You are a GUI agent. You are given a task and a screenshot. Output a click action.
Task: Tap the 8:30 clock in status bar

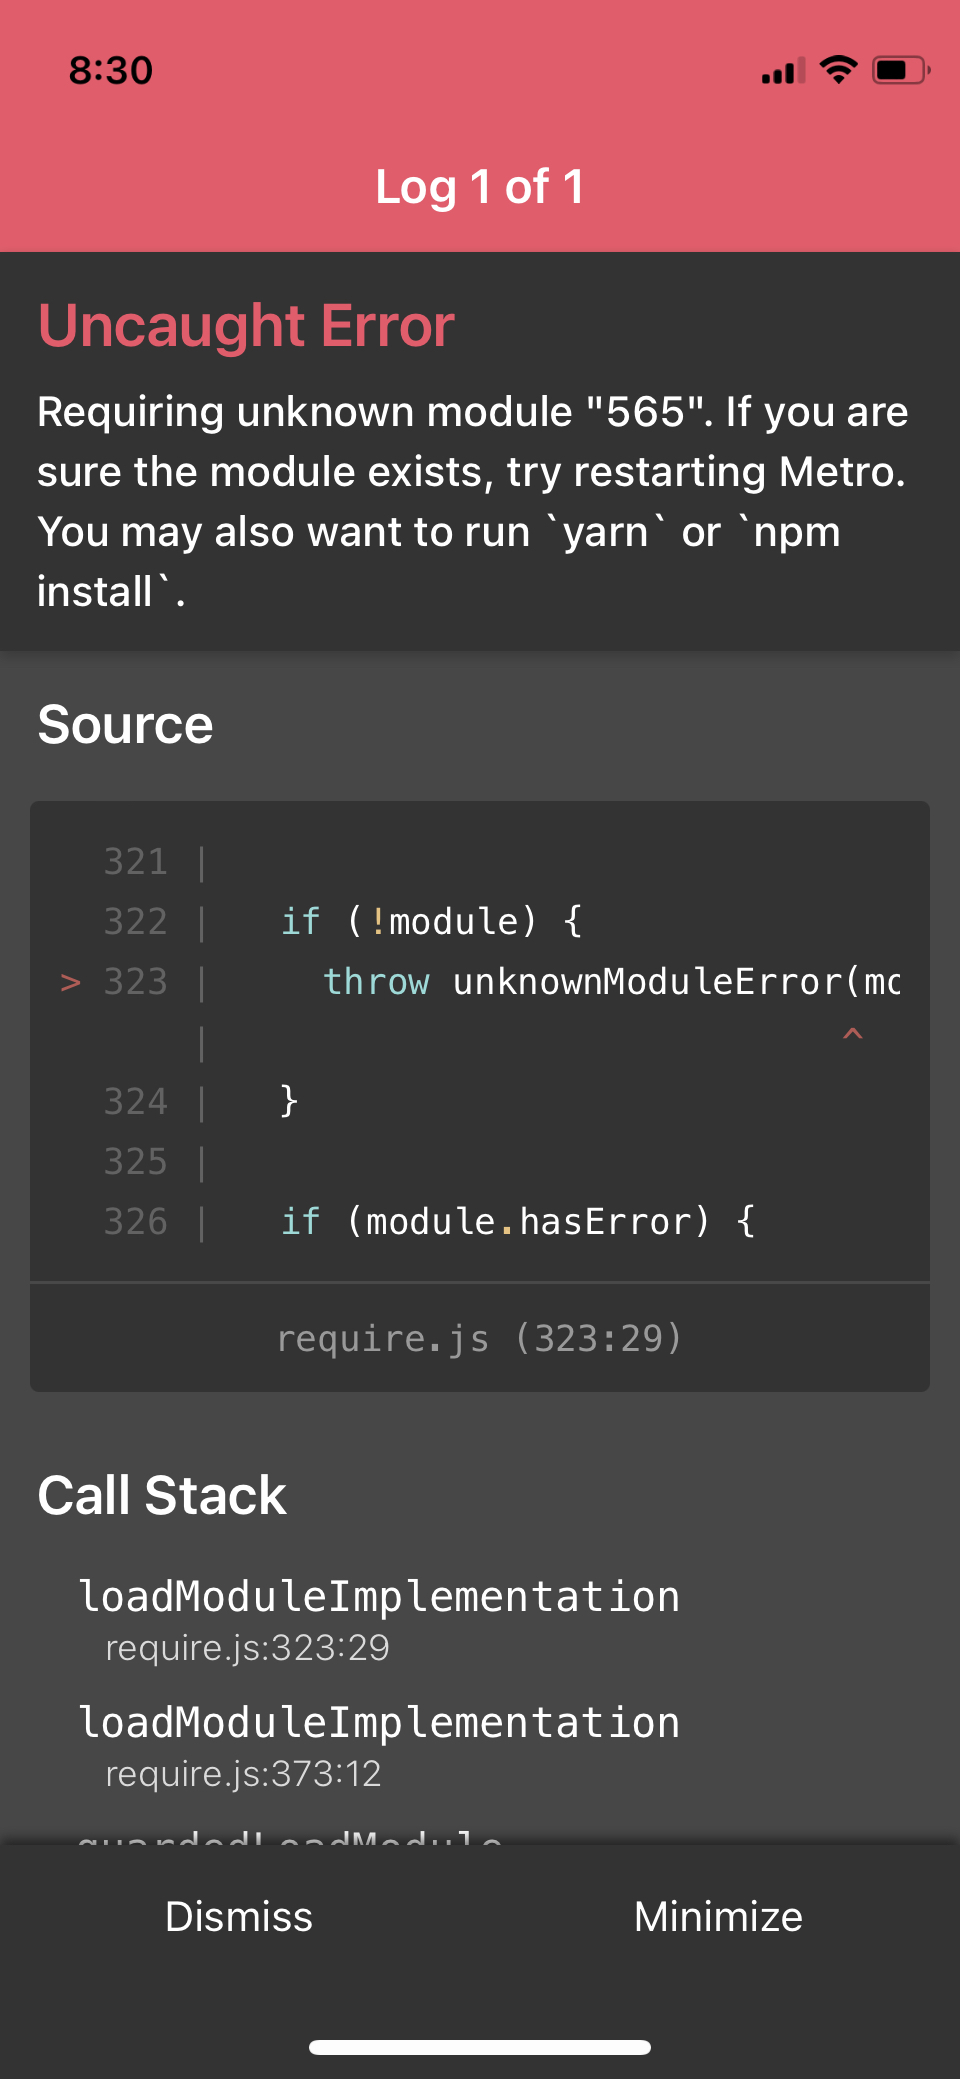[111, 70]
